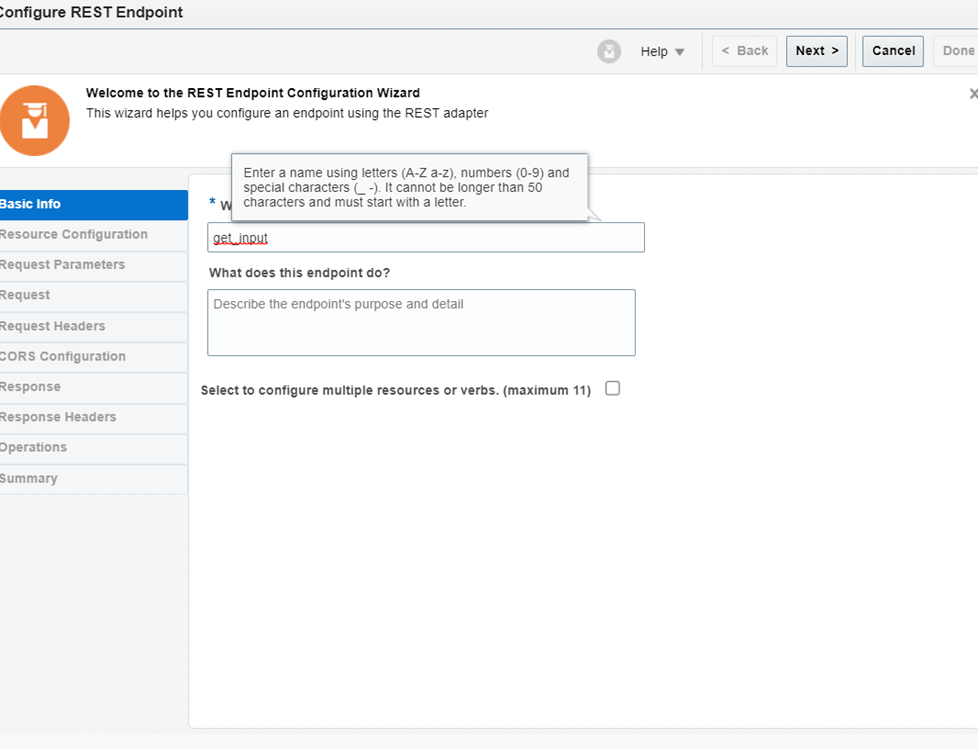This screenshot has width=978, height=749.
Task: Focus the endpoint description text area
Action: [421, 322]
